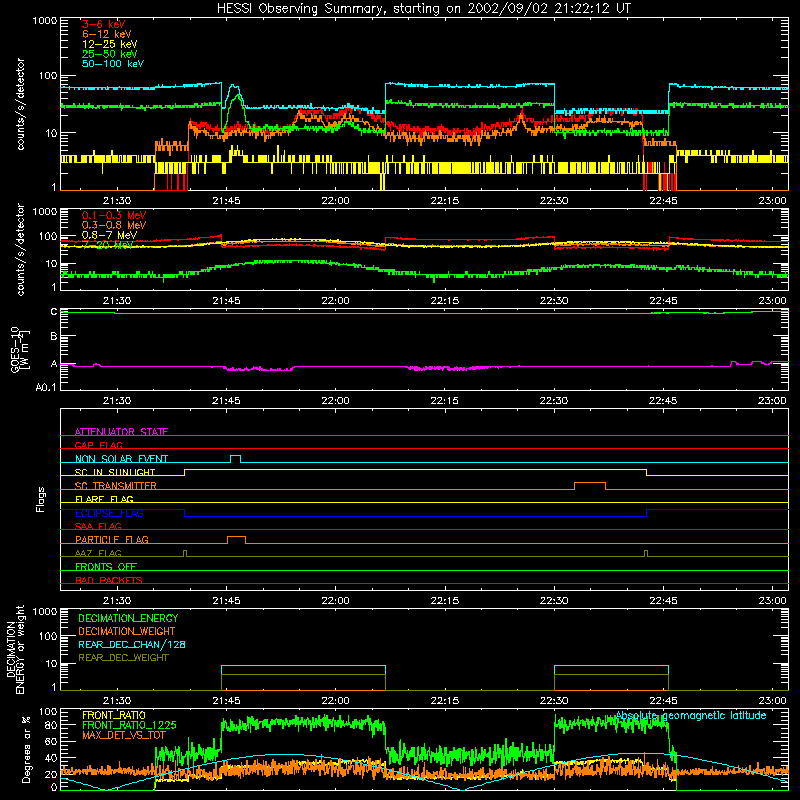Click the '21:45' tick label under GOES panel
This screenshot has height=800, width=800.
(x=226, y=401)
